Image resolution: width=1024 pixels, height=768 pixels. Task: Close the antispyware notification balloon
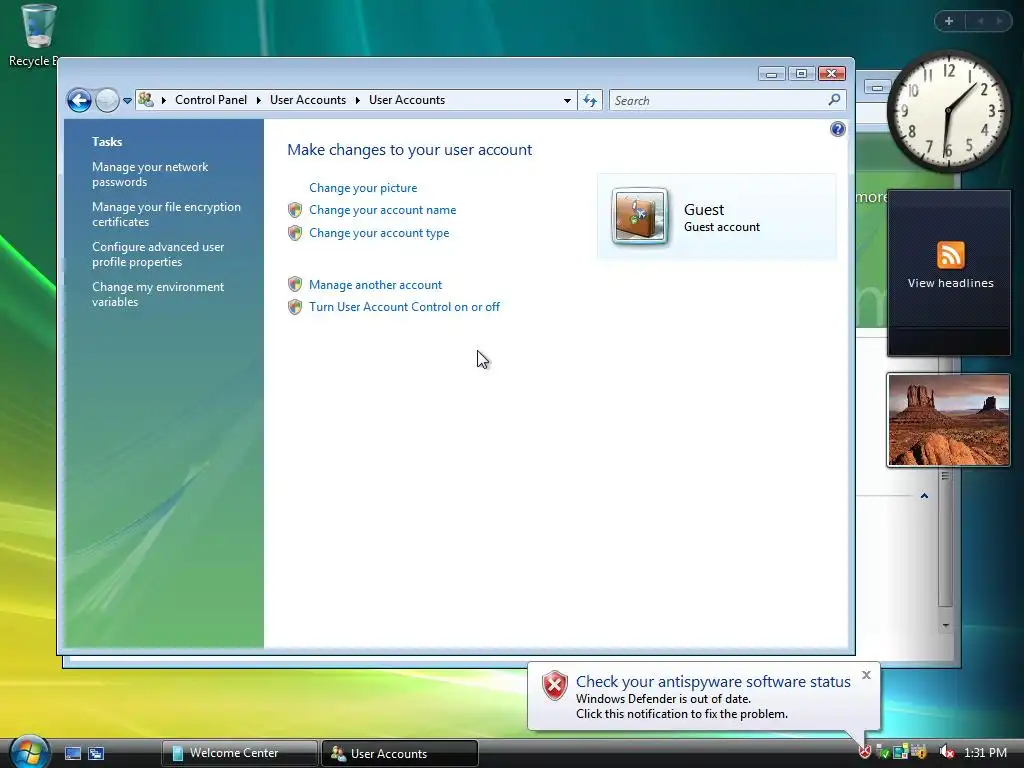click(x=866, y=675)
